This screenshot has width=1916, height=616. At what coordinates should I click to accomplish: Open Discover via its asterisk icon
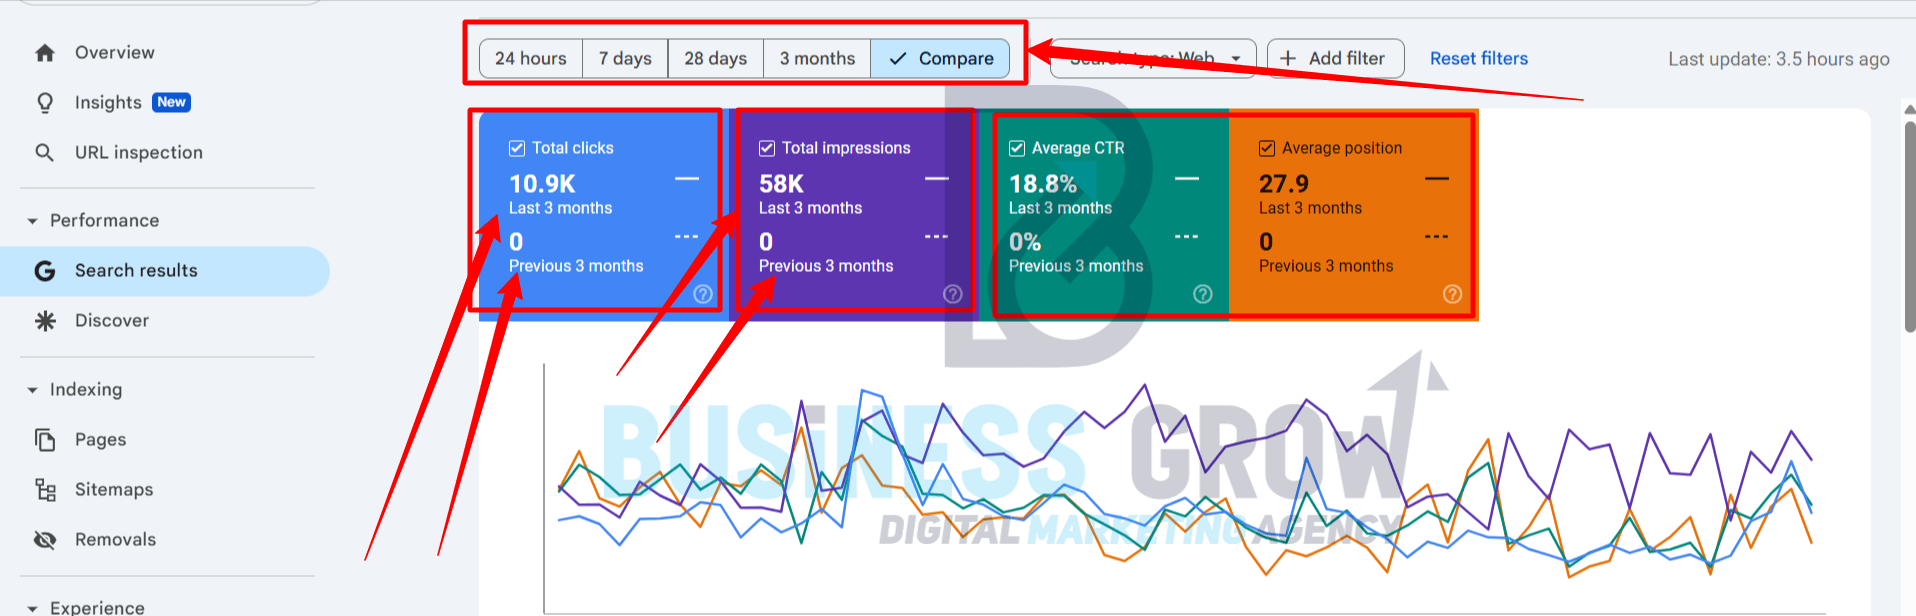pyautogui.click(x=45, y=321)
